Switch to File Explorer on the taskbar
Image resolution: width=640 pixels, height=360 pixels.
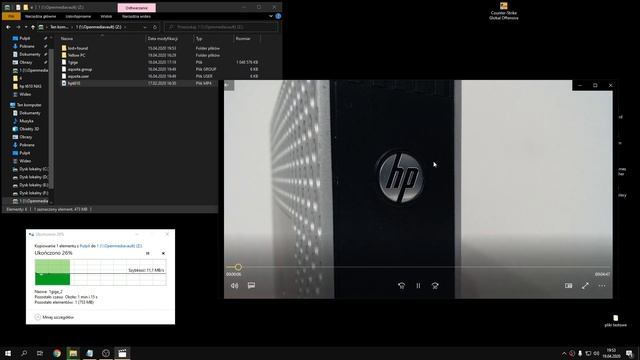73,353
